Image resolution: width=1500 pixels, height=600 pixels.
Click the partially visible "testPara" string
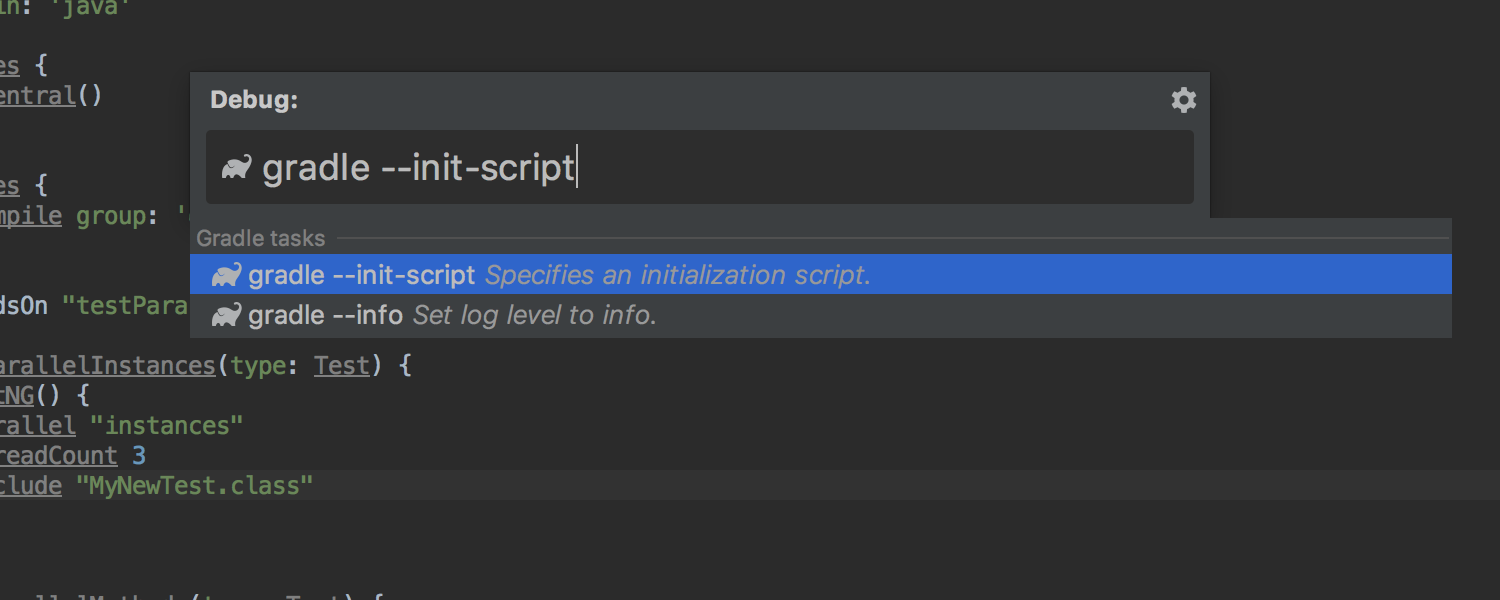[x=125, y=306]
